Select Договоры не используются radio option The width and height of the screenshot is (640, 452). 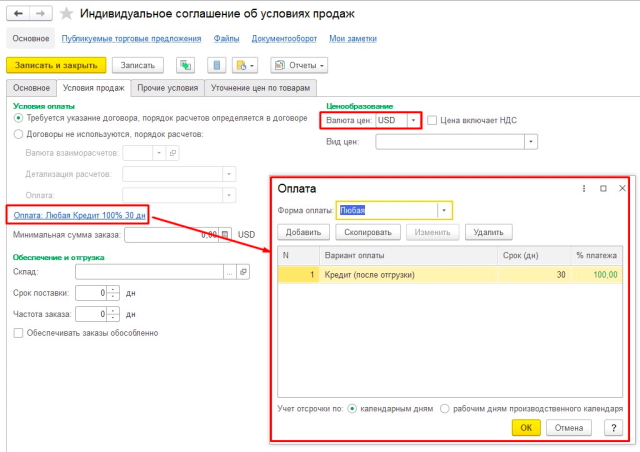click(x=19, y=134)
